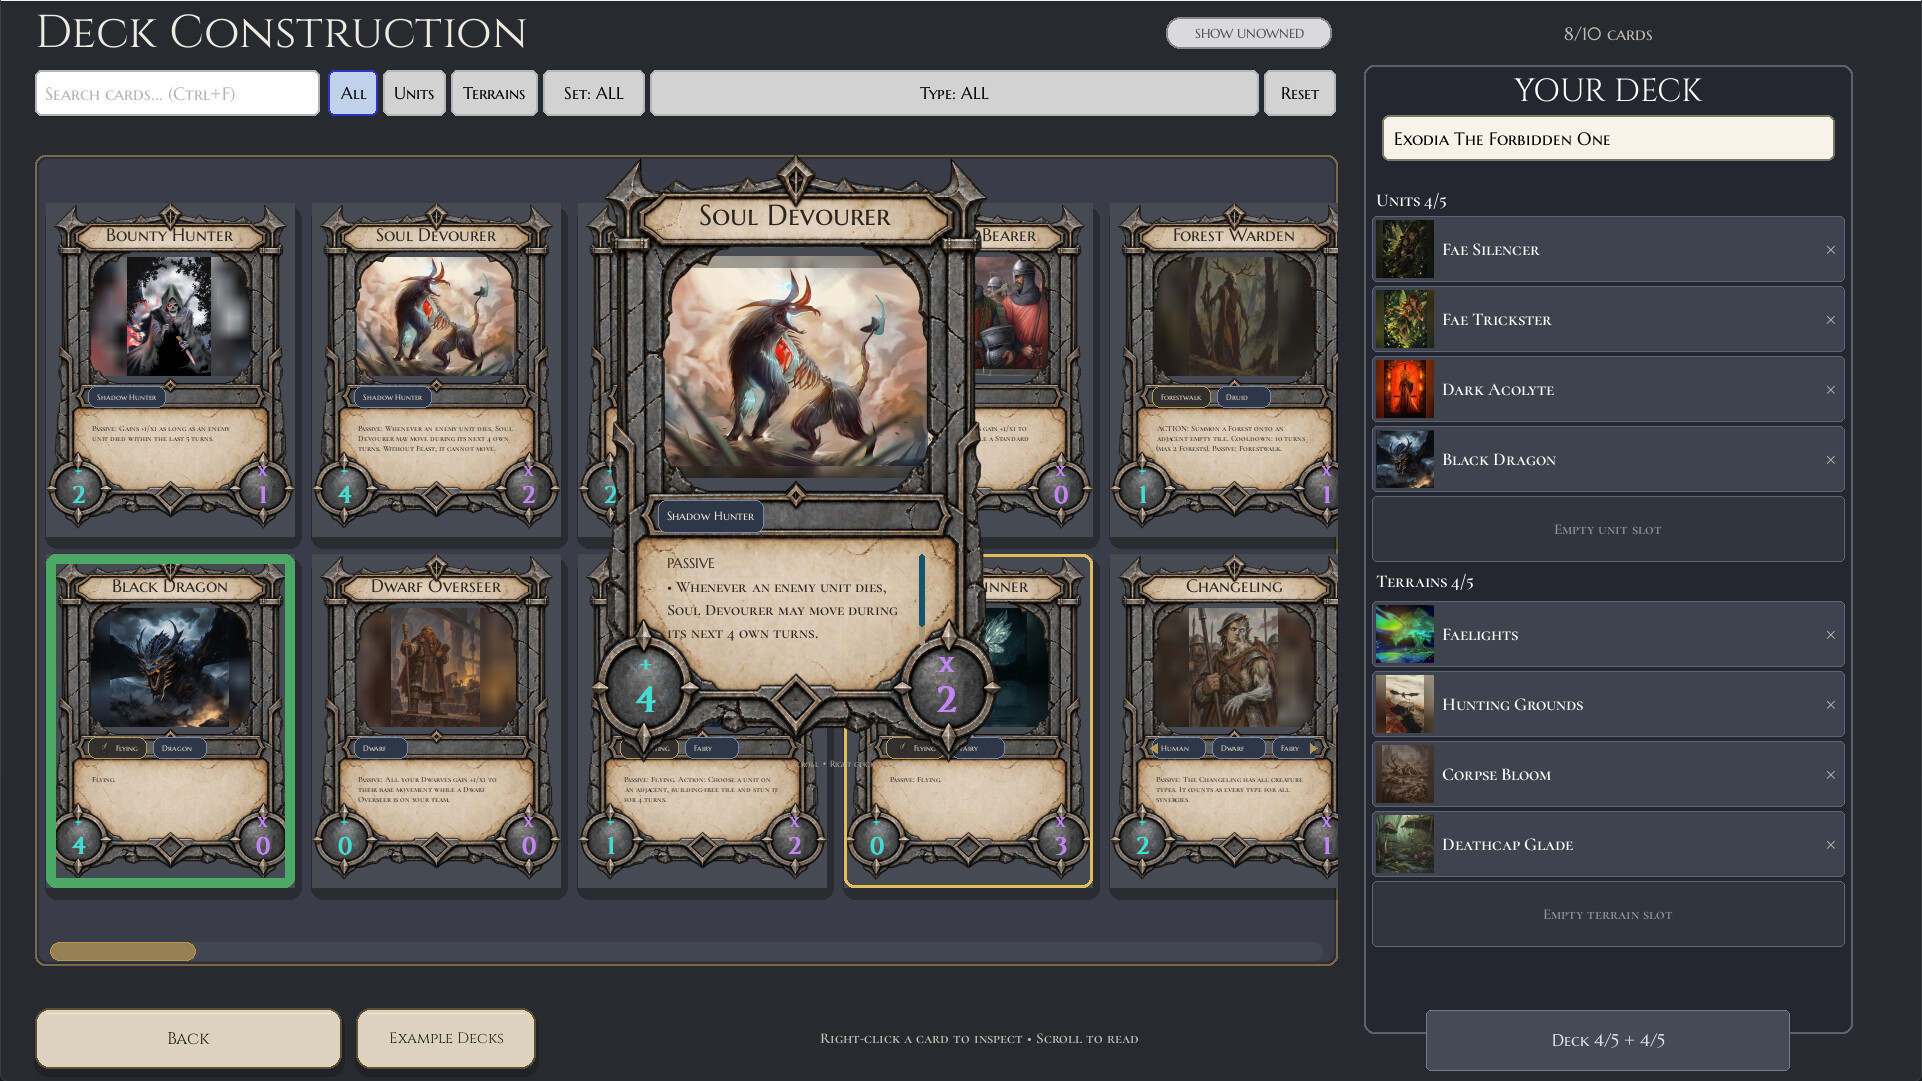Open Example Decks
This screenshot has width=1922, height=1081.
click(446, 1038)
